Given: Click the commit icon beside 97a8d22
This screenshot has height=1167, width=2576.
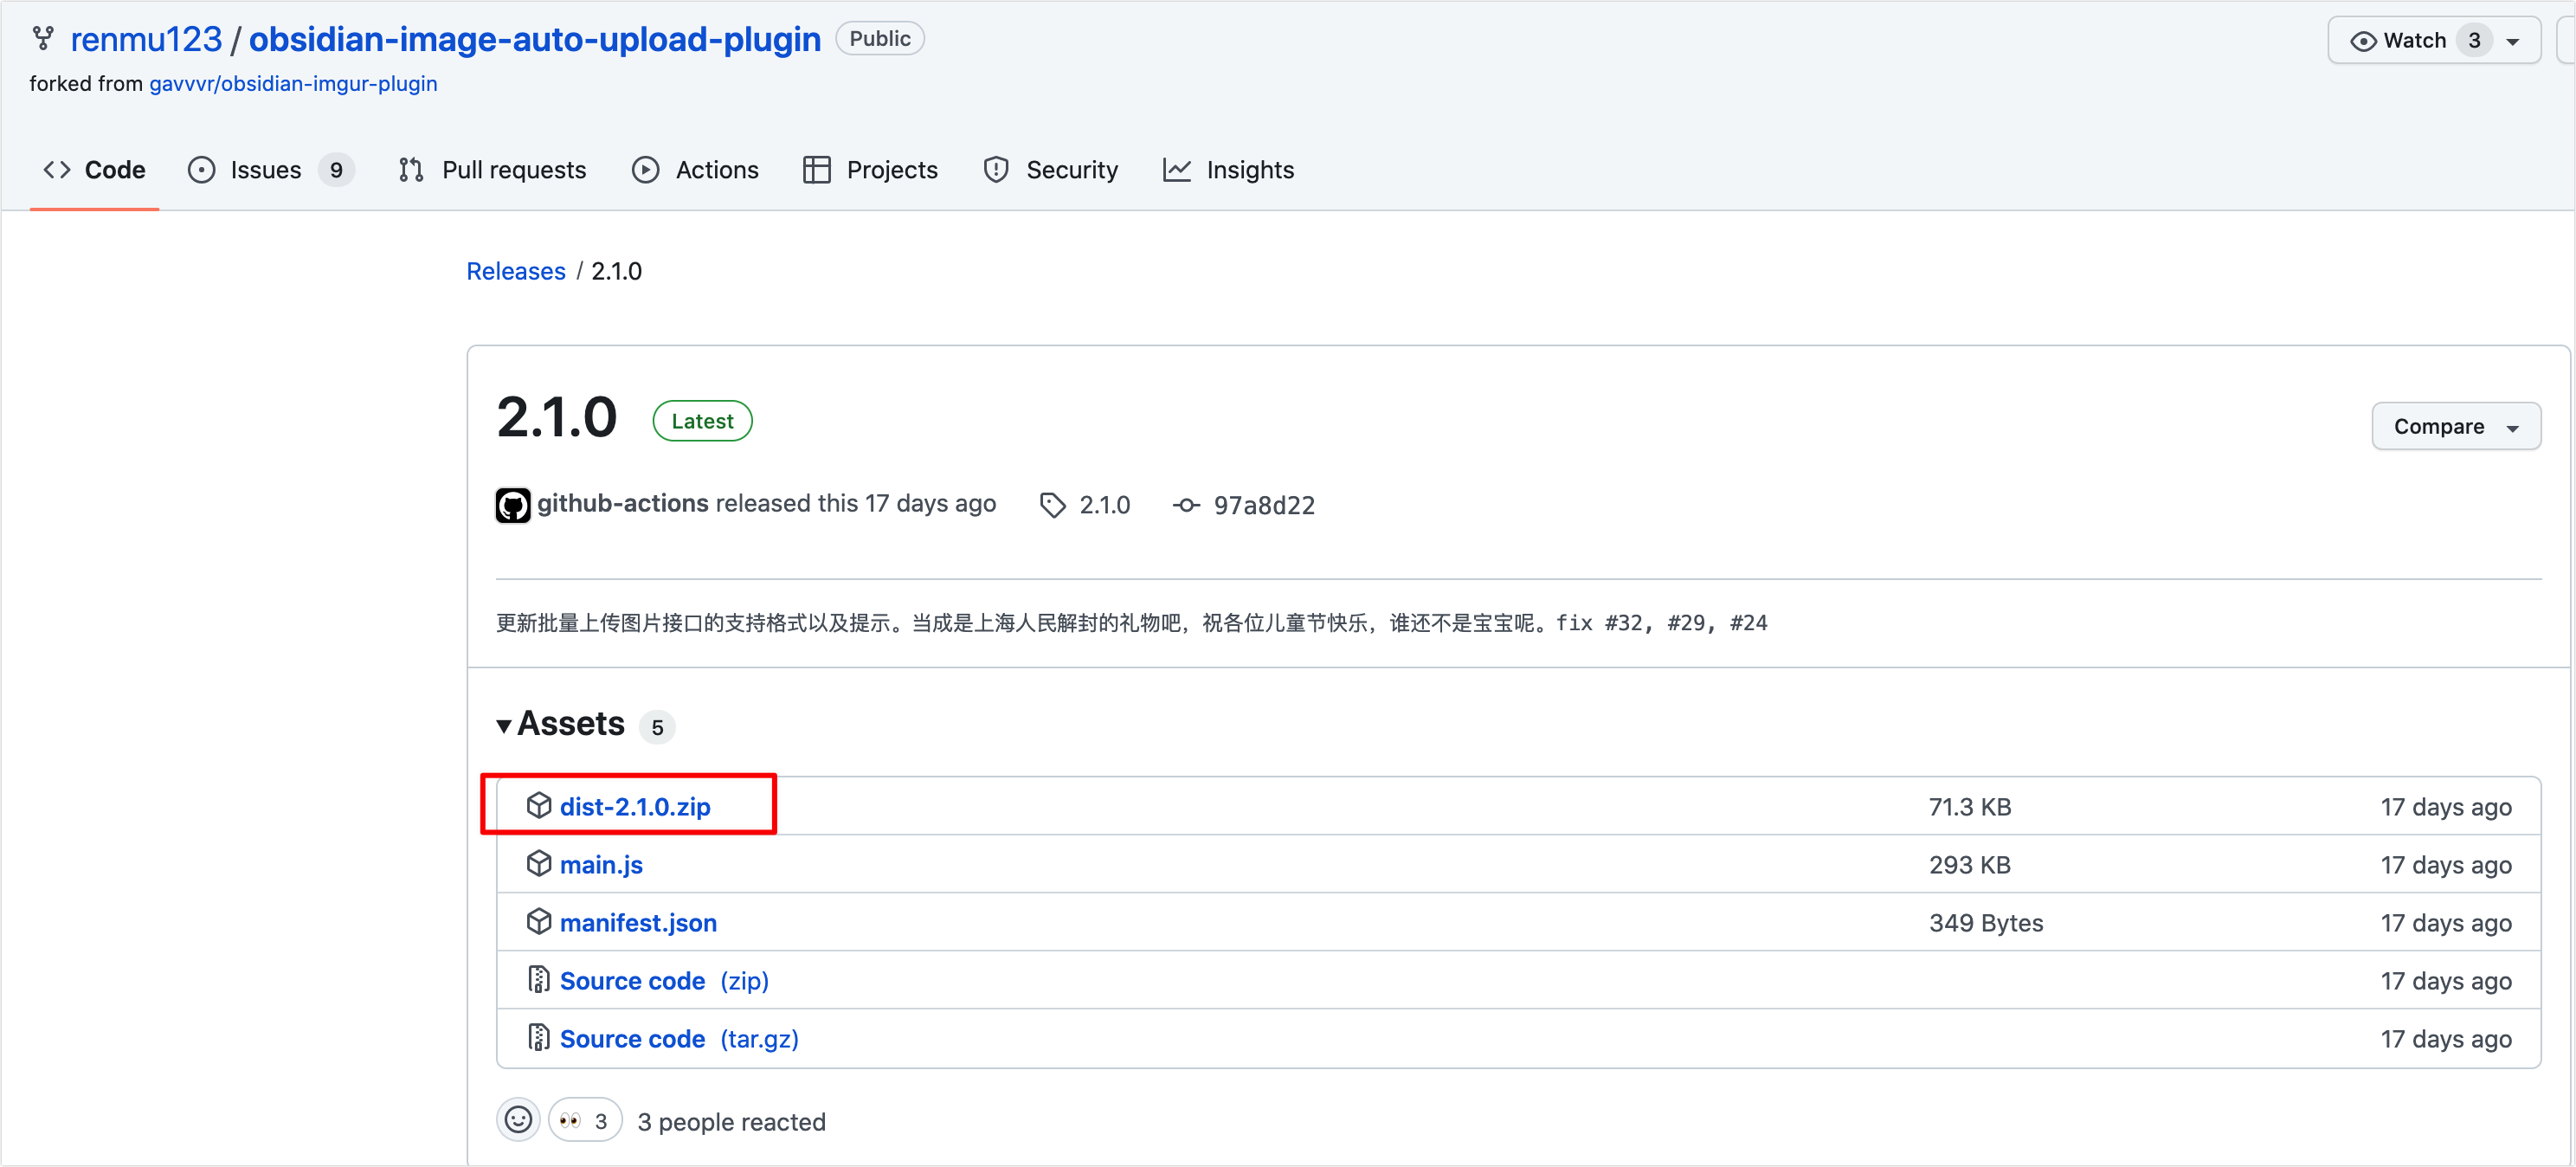Looking at the screenshot, I should coord(1186,505).
